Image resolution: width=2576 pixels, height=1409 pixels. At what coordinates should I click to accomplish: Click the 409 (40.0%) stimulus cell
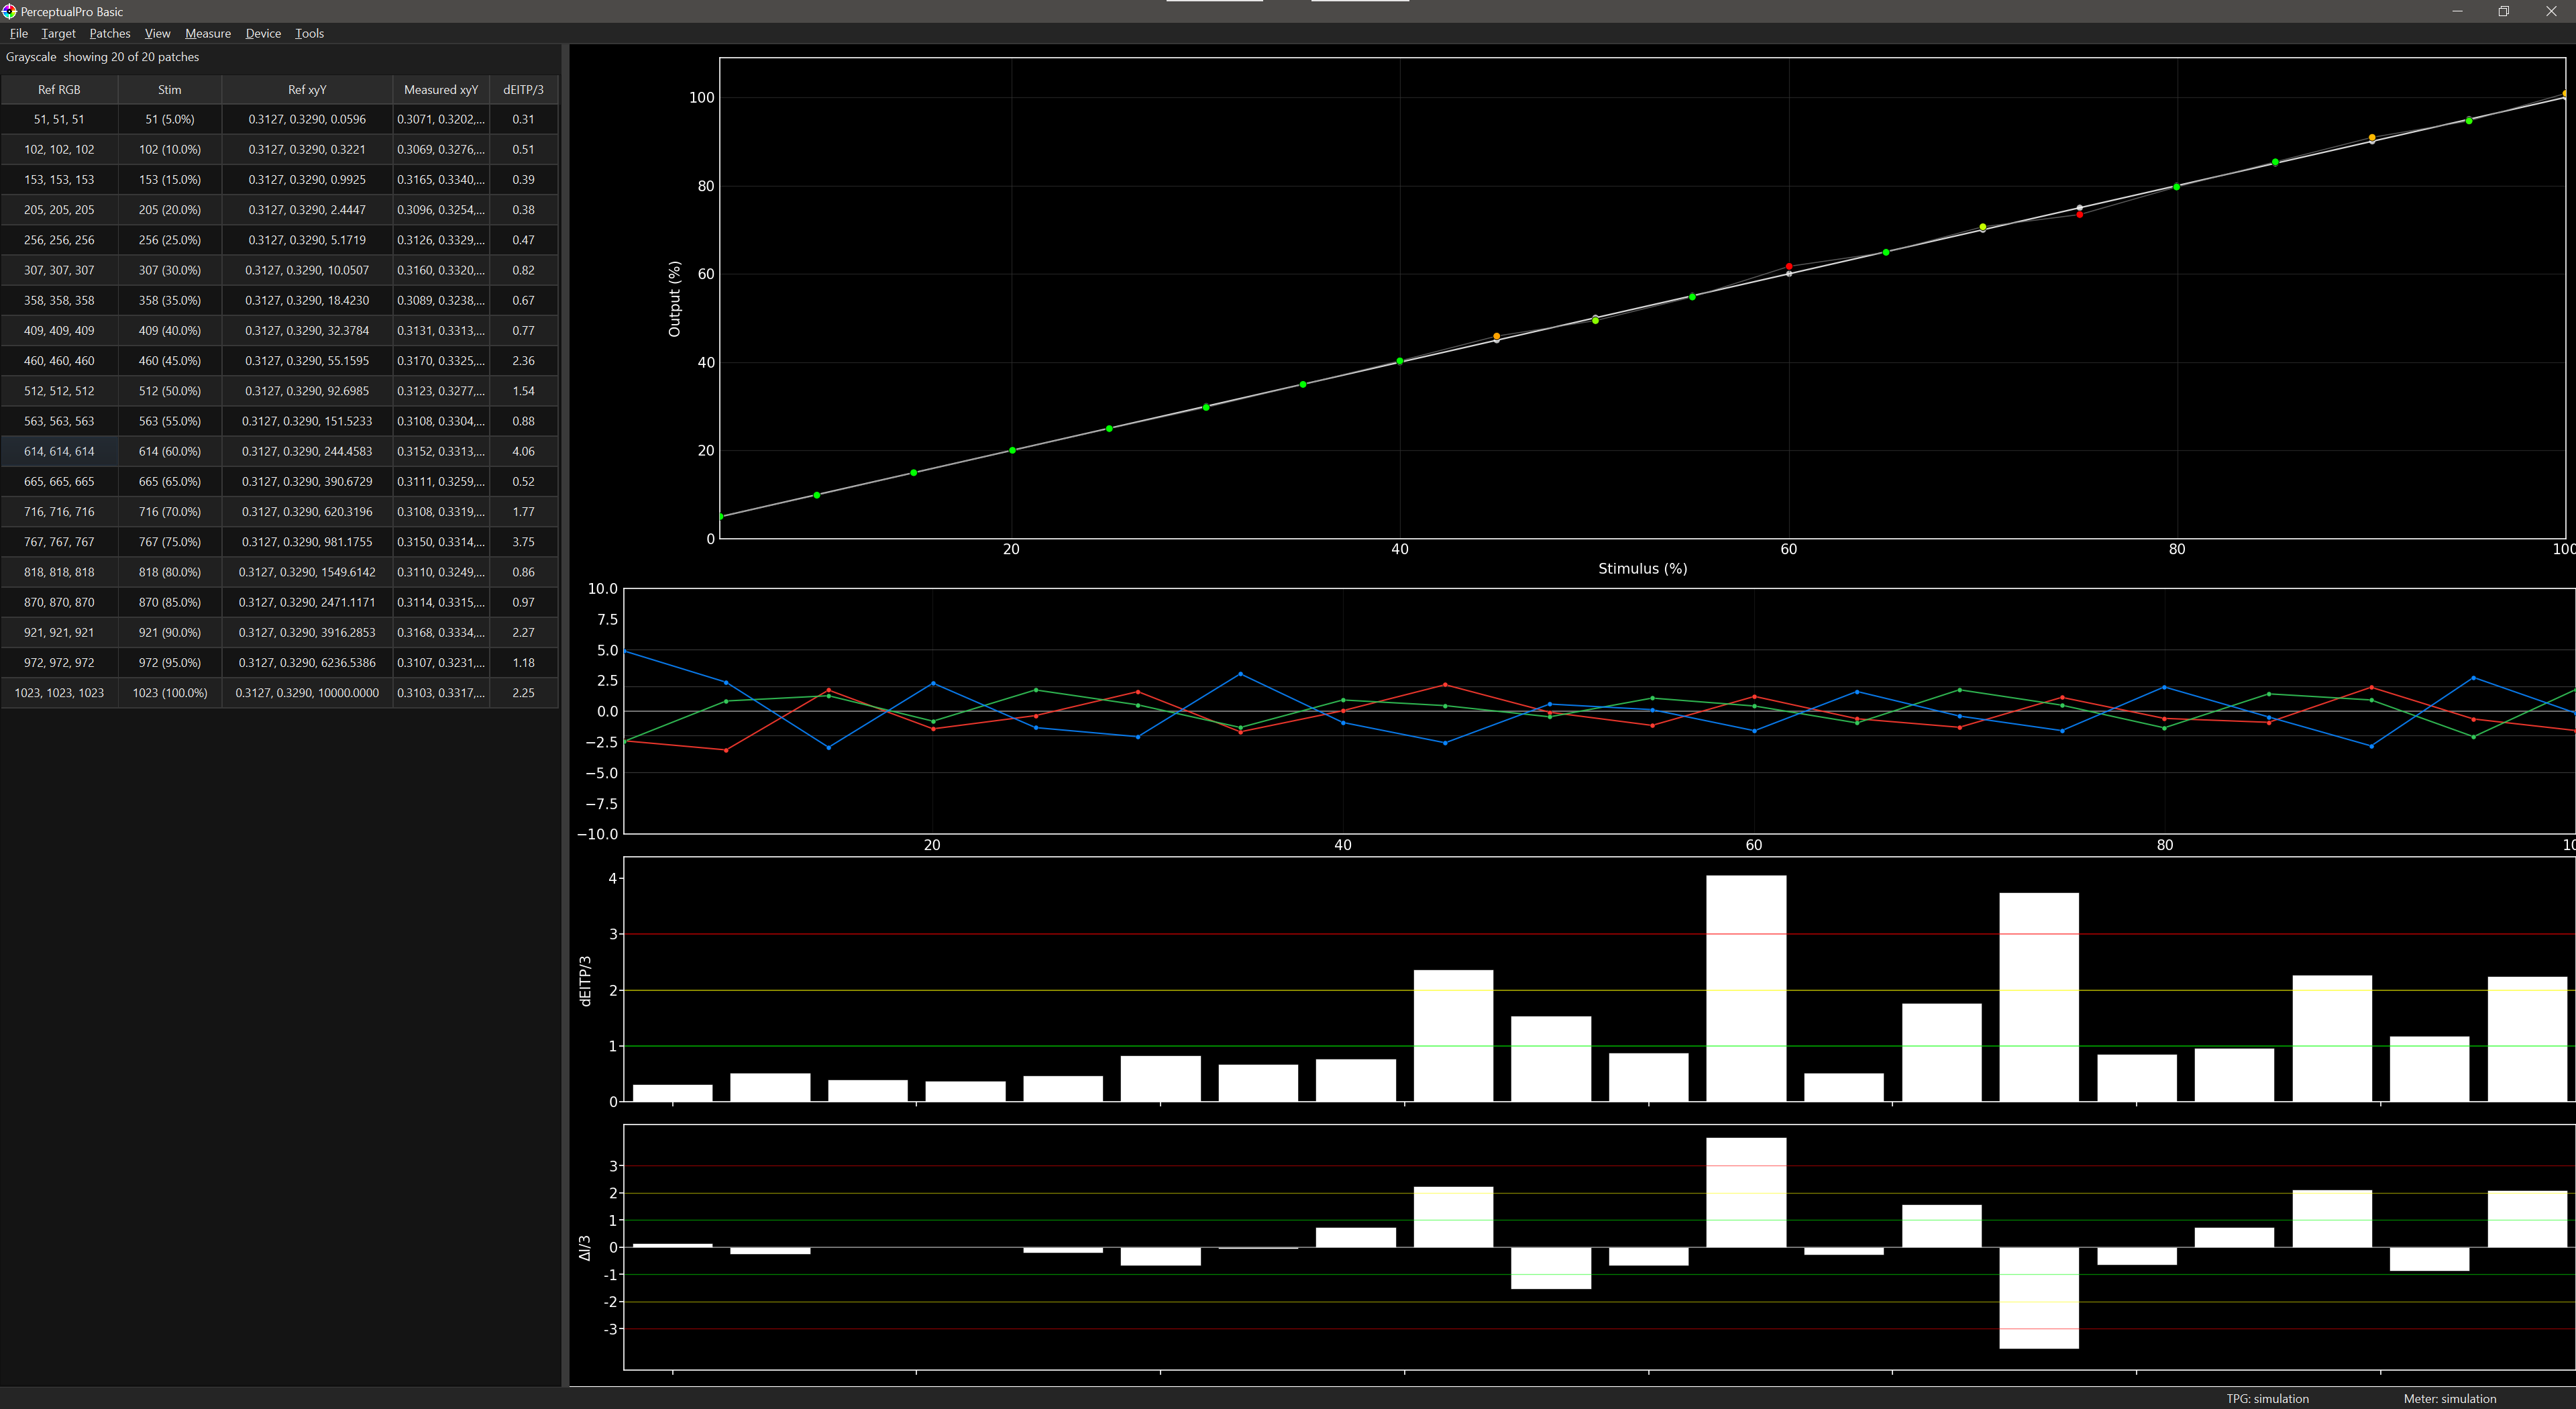[170, 330]
